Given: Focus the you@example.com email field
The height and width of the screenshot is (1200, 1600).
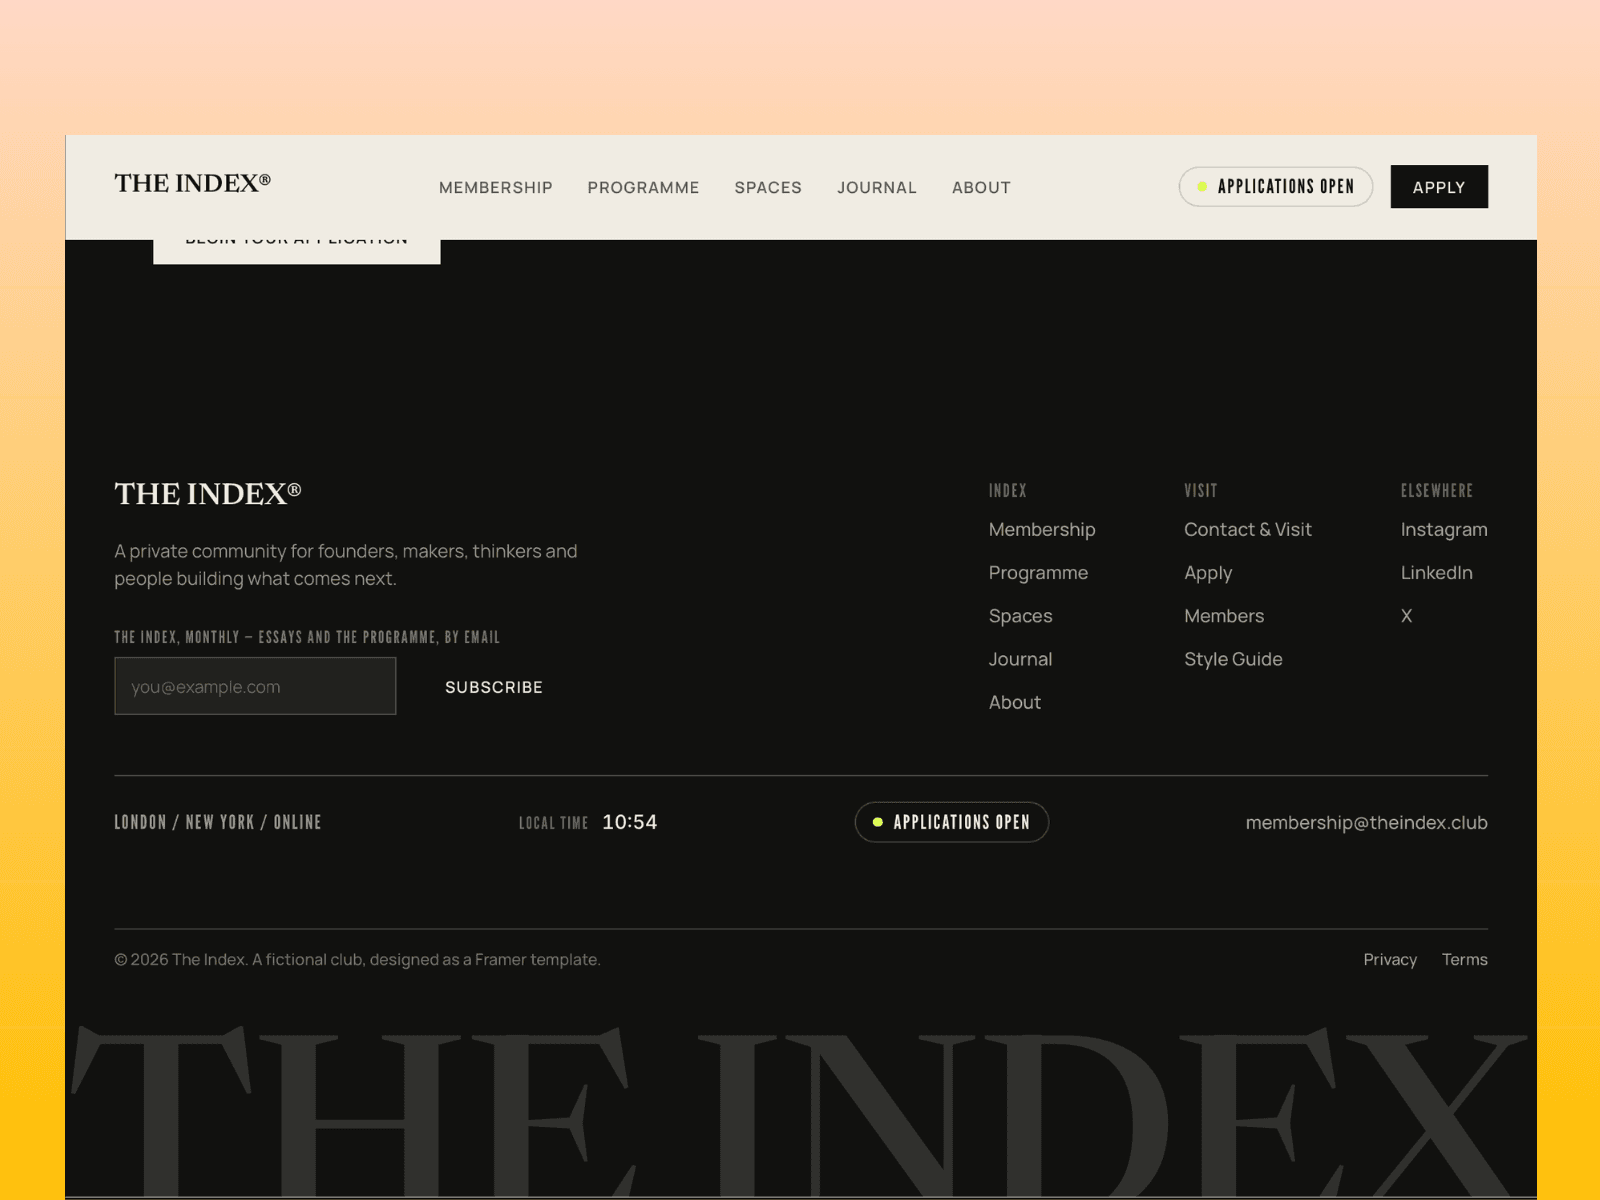Looking at the screenshot, I should (255, 686).
